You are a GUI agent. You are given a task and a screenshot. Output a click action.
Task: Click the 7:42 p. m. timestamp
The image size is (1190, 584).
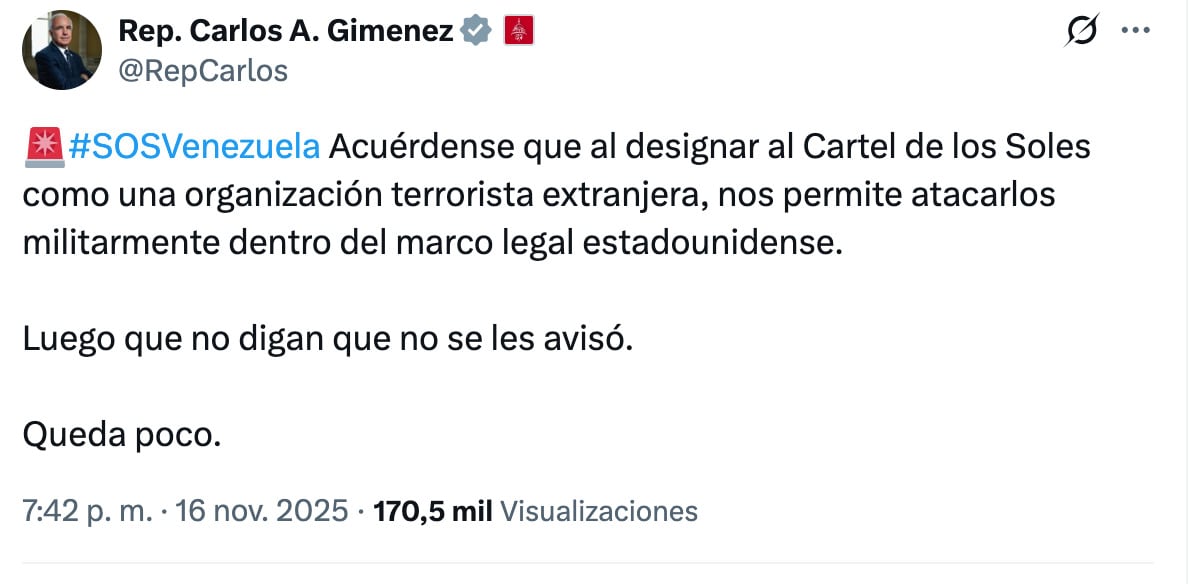pos(88,511)
